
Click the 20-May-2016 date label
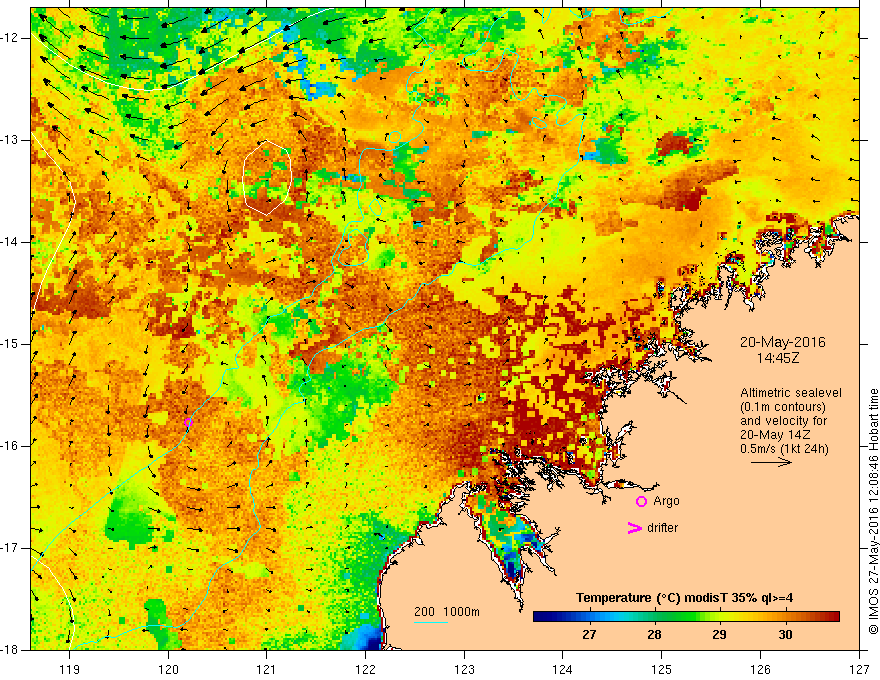click(782, 342)
